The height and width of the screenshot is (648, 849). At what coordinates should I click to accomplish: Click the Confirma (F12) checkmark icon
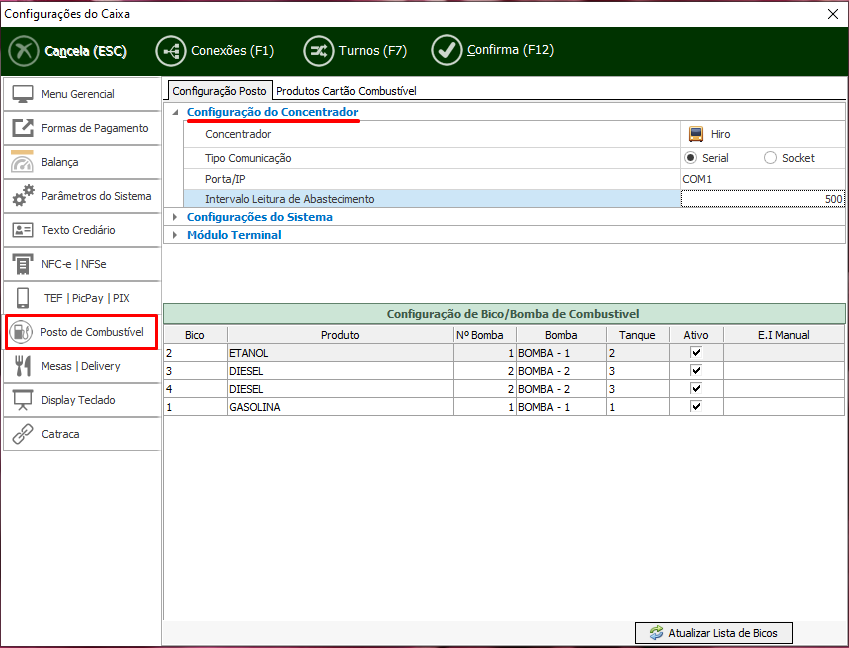click(x=446, y=50)
